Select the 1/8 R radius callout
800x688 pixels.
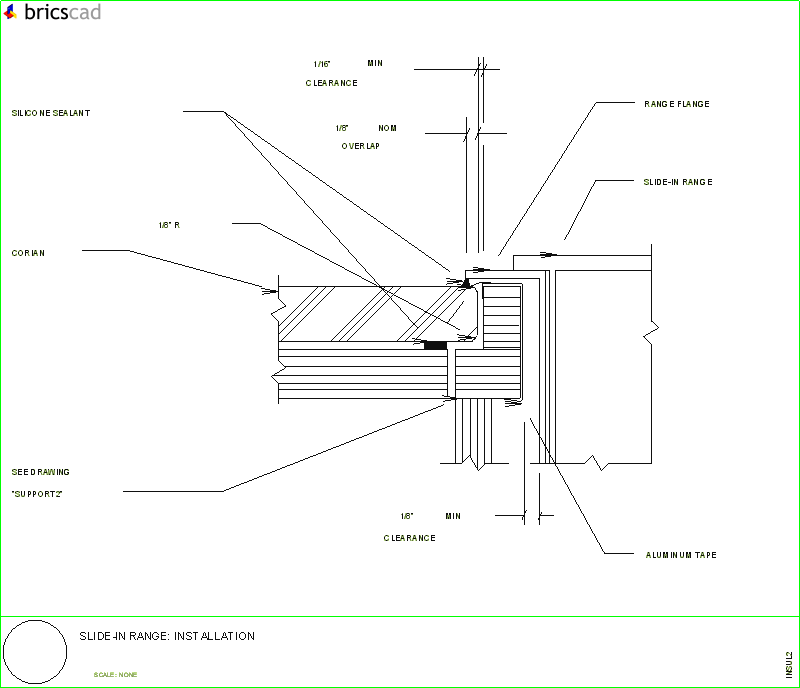[x=168, y=225]
